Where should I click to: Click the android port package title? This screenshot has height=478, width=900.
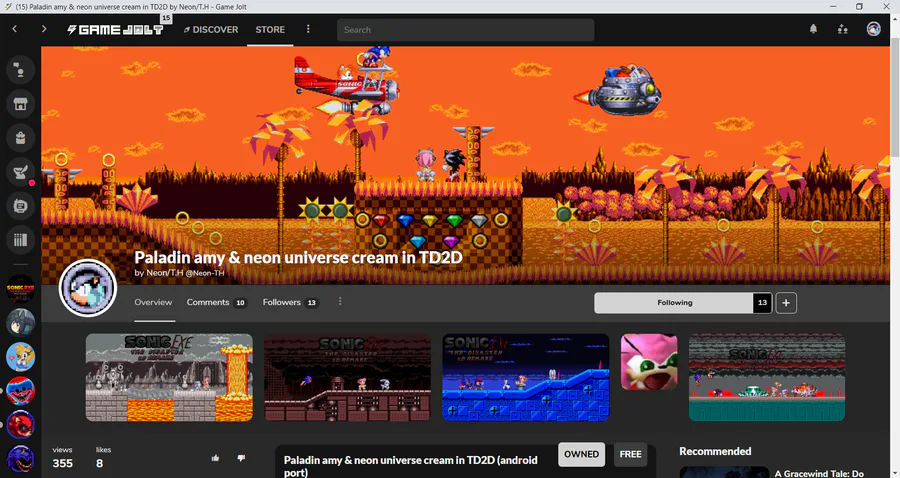click(x=411, y=466)
